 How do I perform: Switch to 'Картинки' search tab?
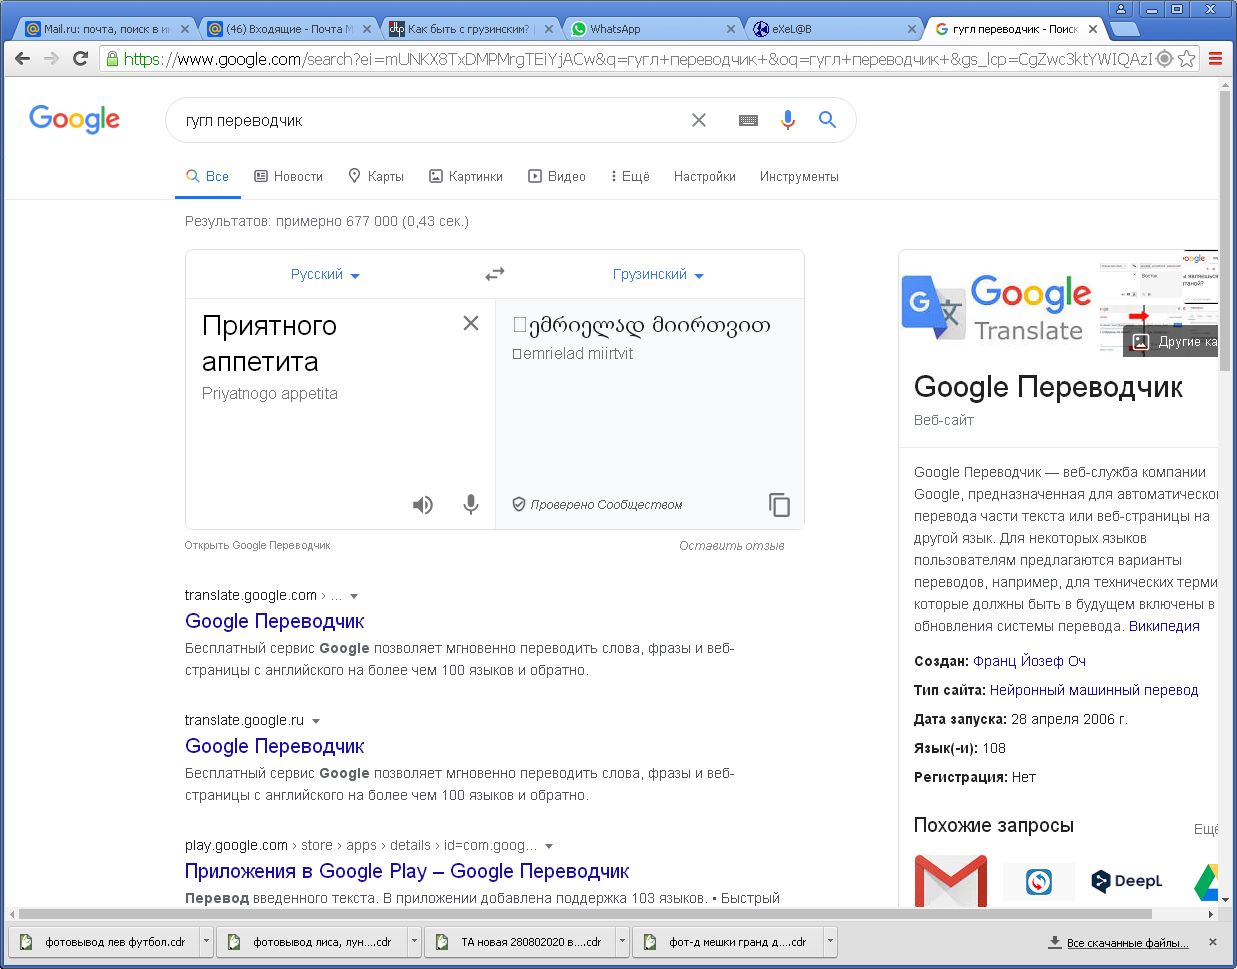click(x=466, y=176)
